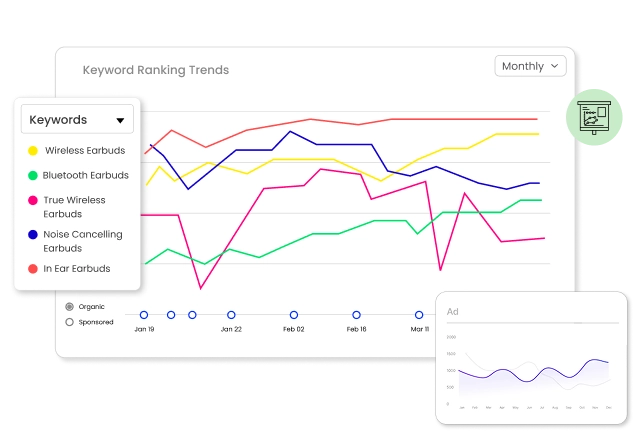Screen dimensions: 640x440
Task: Click the Bluetooth Earbuds legend label
Action: coord(86,176)
